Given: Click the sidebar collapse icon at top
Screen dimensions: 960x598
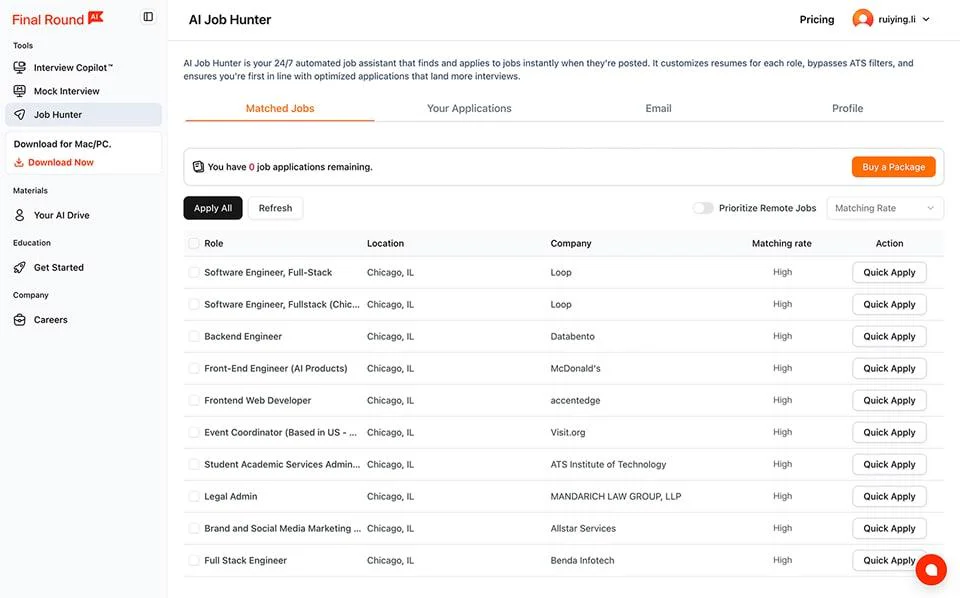Looking at the screenshot, I should click(148, 17).
